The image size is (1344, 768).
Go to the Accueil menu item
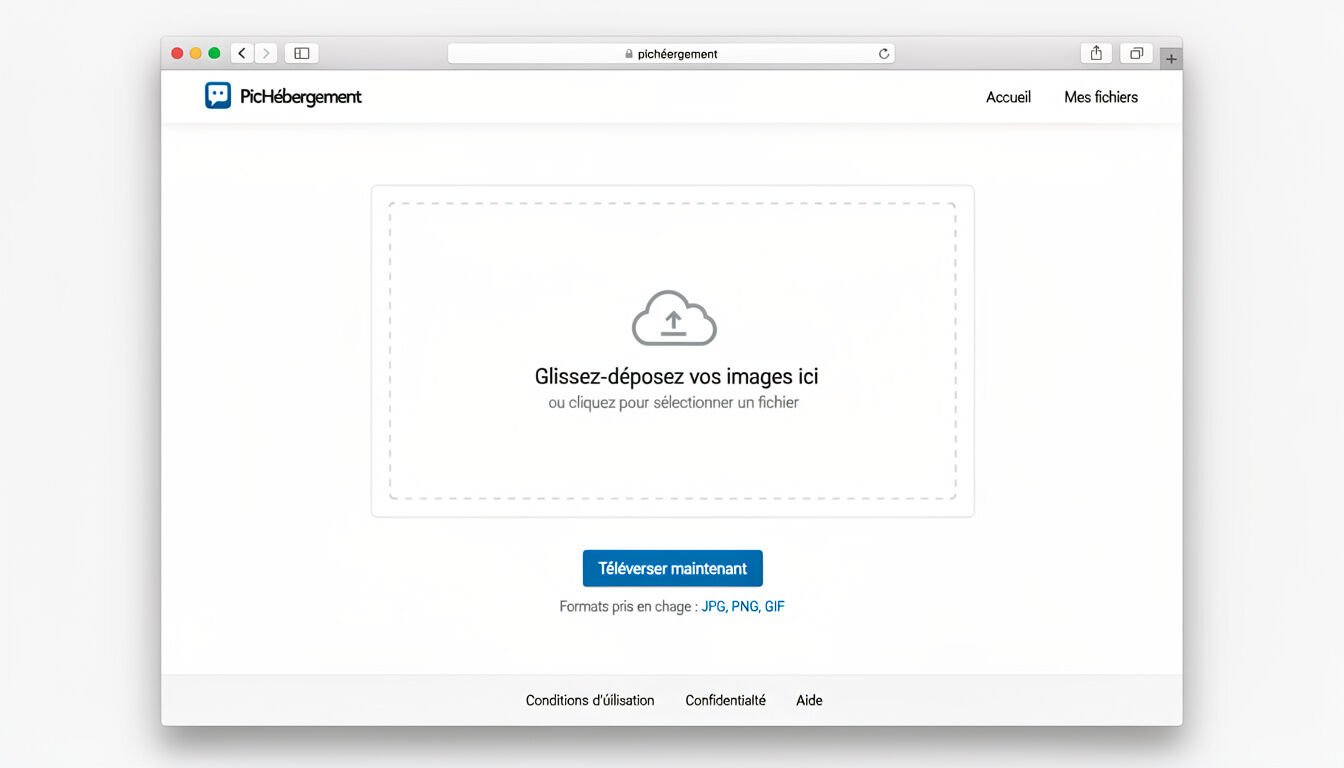point(1008,96)
